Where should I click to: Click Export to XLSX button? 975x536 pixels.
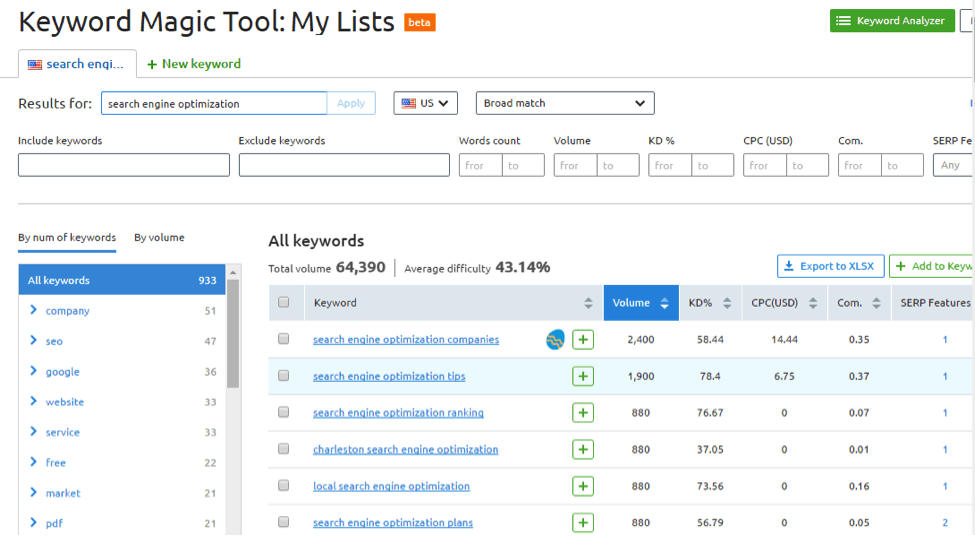830,266
